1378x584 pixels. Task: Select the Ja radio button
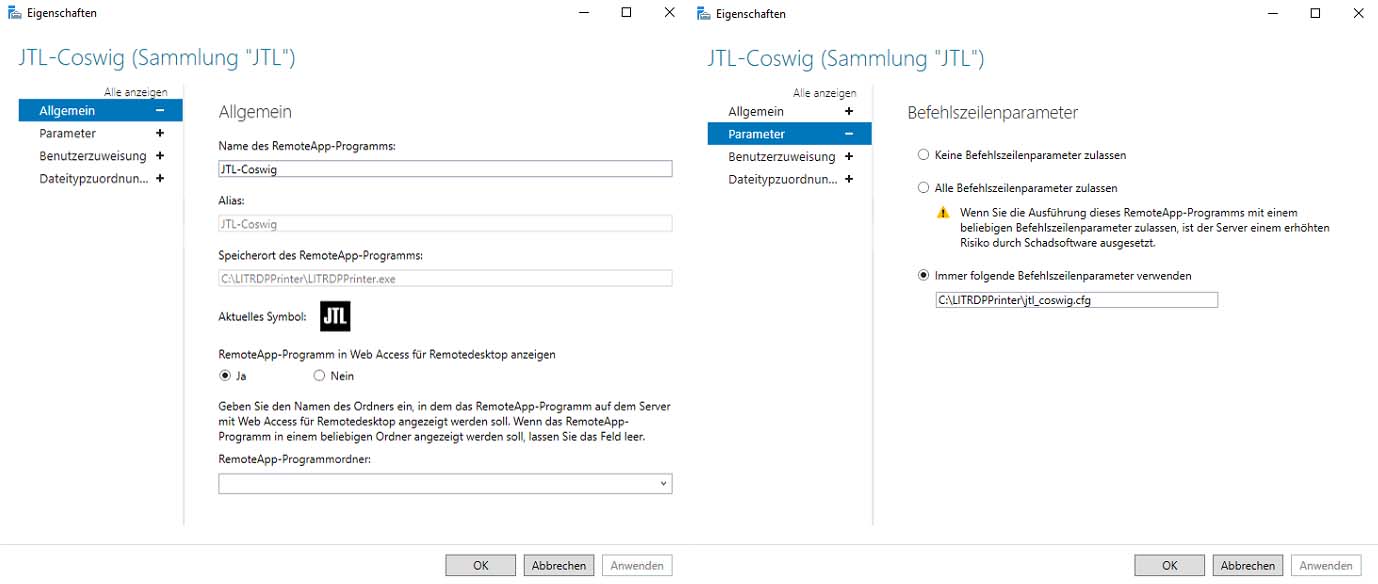click(x=225, y=376)
